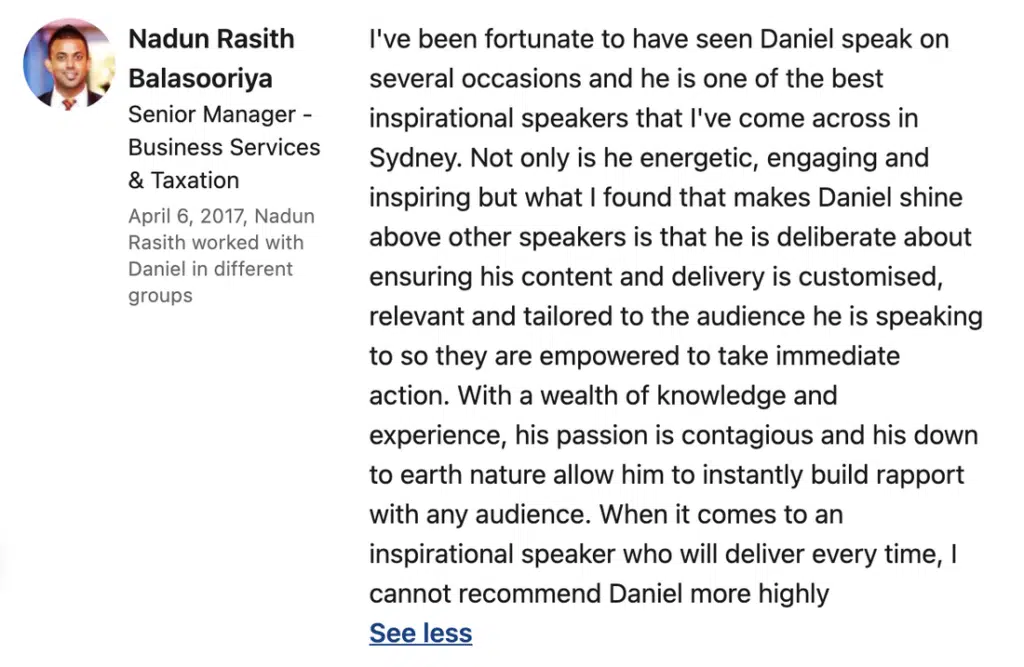
Task: Click the '& Taxation' text
Action: pyautogui.click(x=184, y=180)
